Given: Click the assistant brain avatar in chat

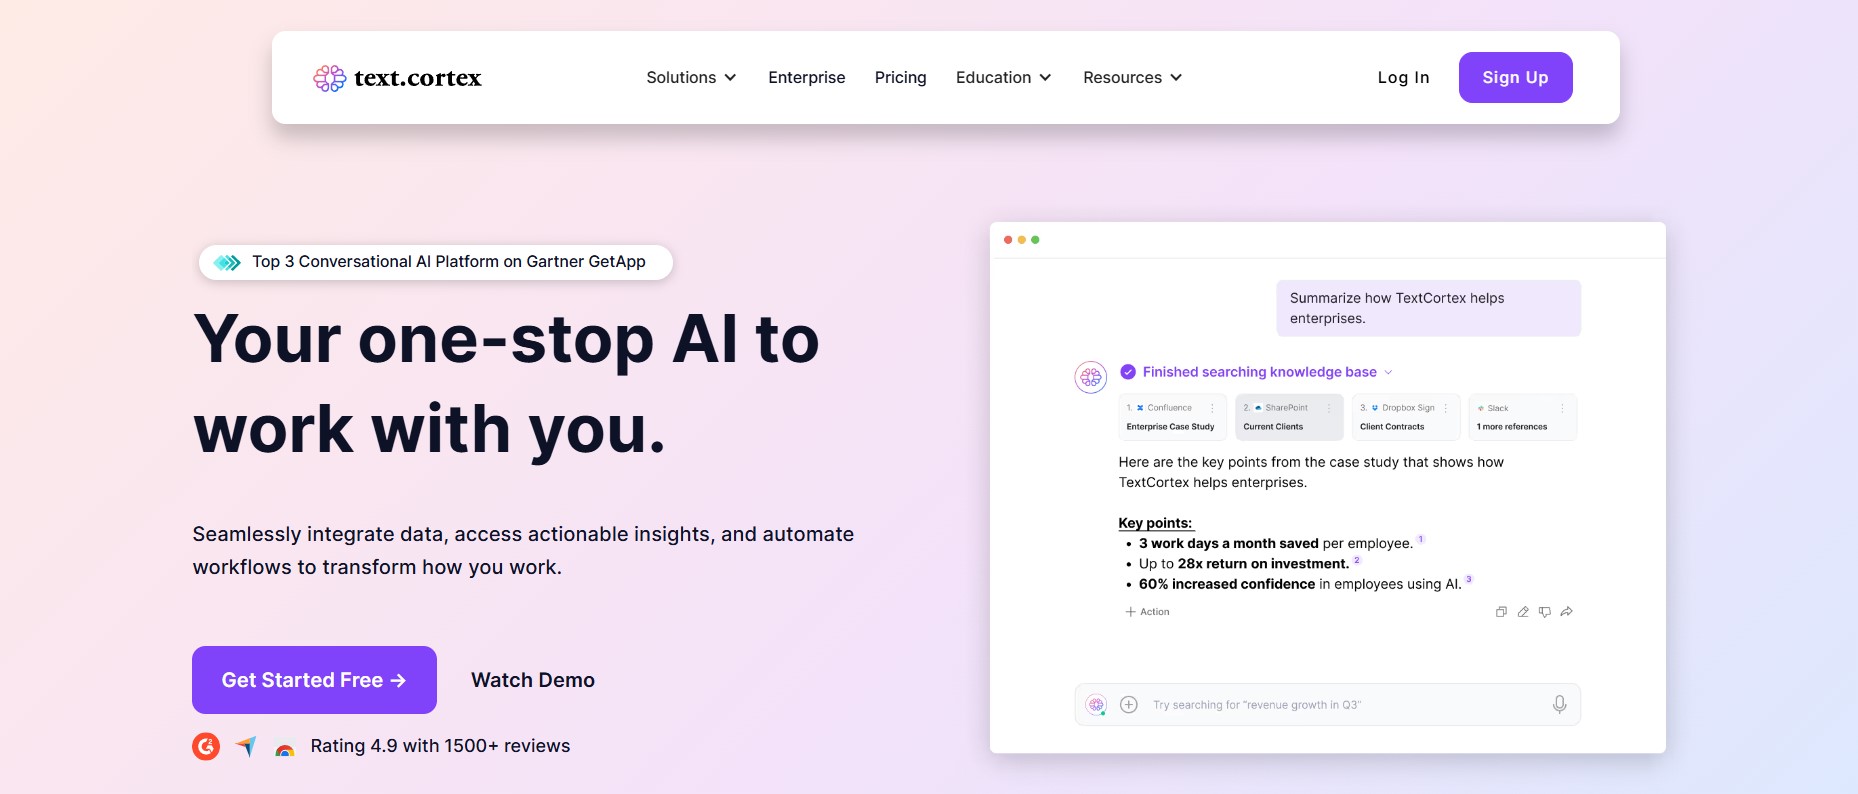Looking at the screenshot, I should point(1091,377).
